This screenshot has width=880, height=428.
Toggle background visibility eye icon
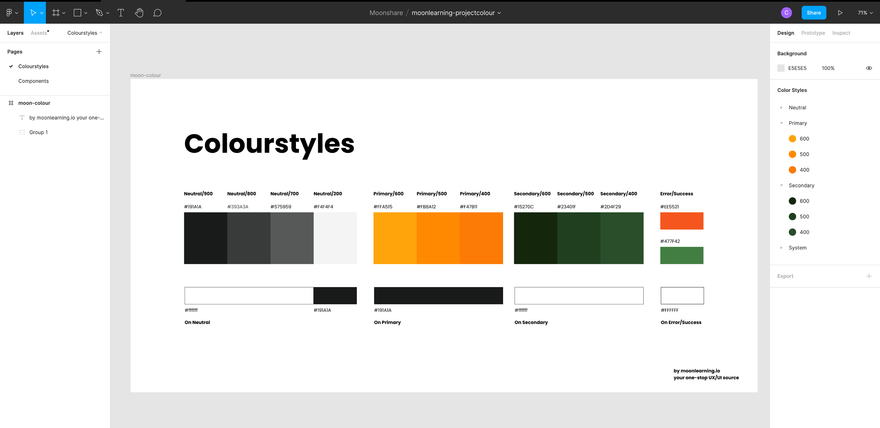tap(869, 68)
